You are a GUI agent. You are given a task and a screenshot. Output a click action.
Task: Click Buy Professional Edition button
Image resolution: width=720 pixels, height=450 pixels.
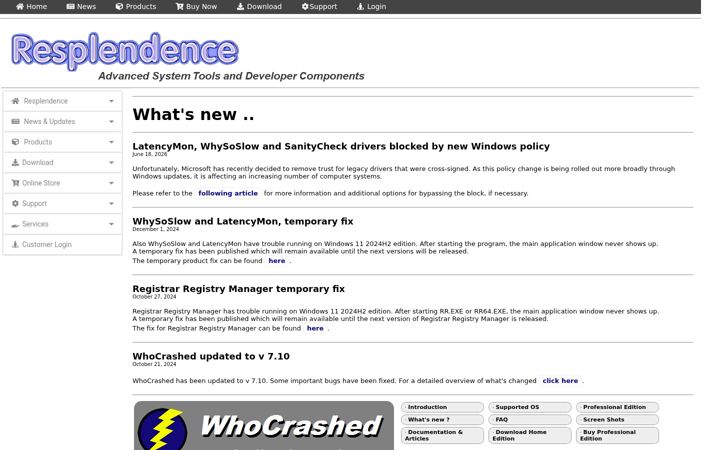coord(618,435)
